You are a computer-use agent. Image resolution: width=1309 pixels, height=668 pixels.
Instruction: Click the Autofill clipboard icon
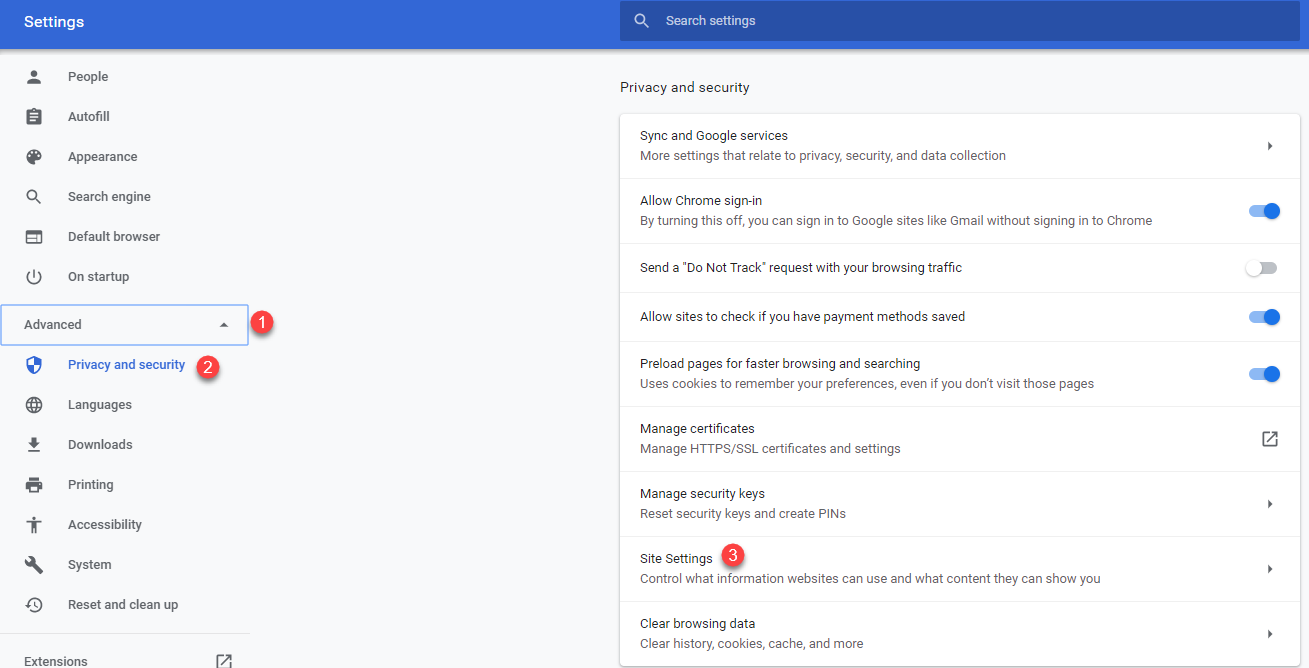34,117
